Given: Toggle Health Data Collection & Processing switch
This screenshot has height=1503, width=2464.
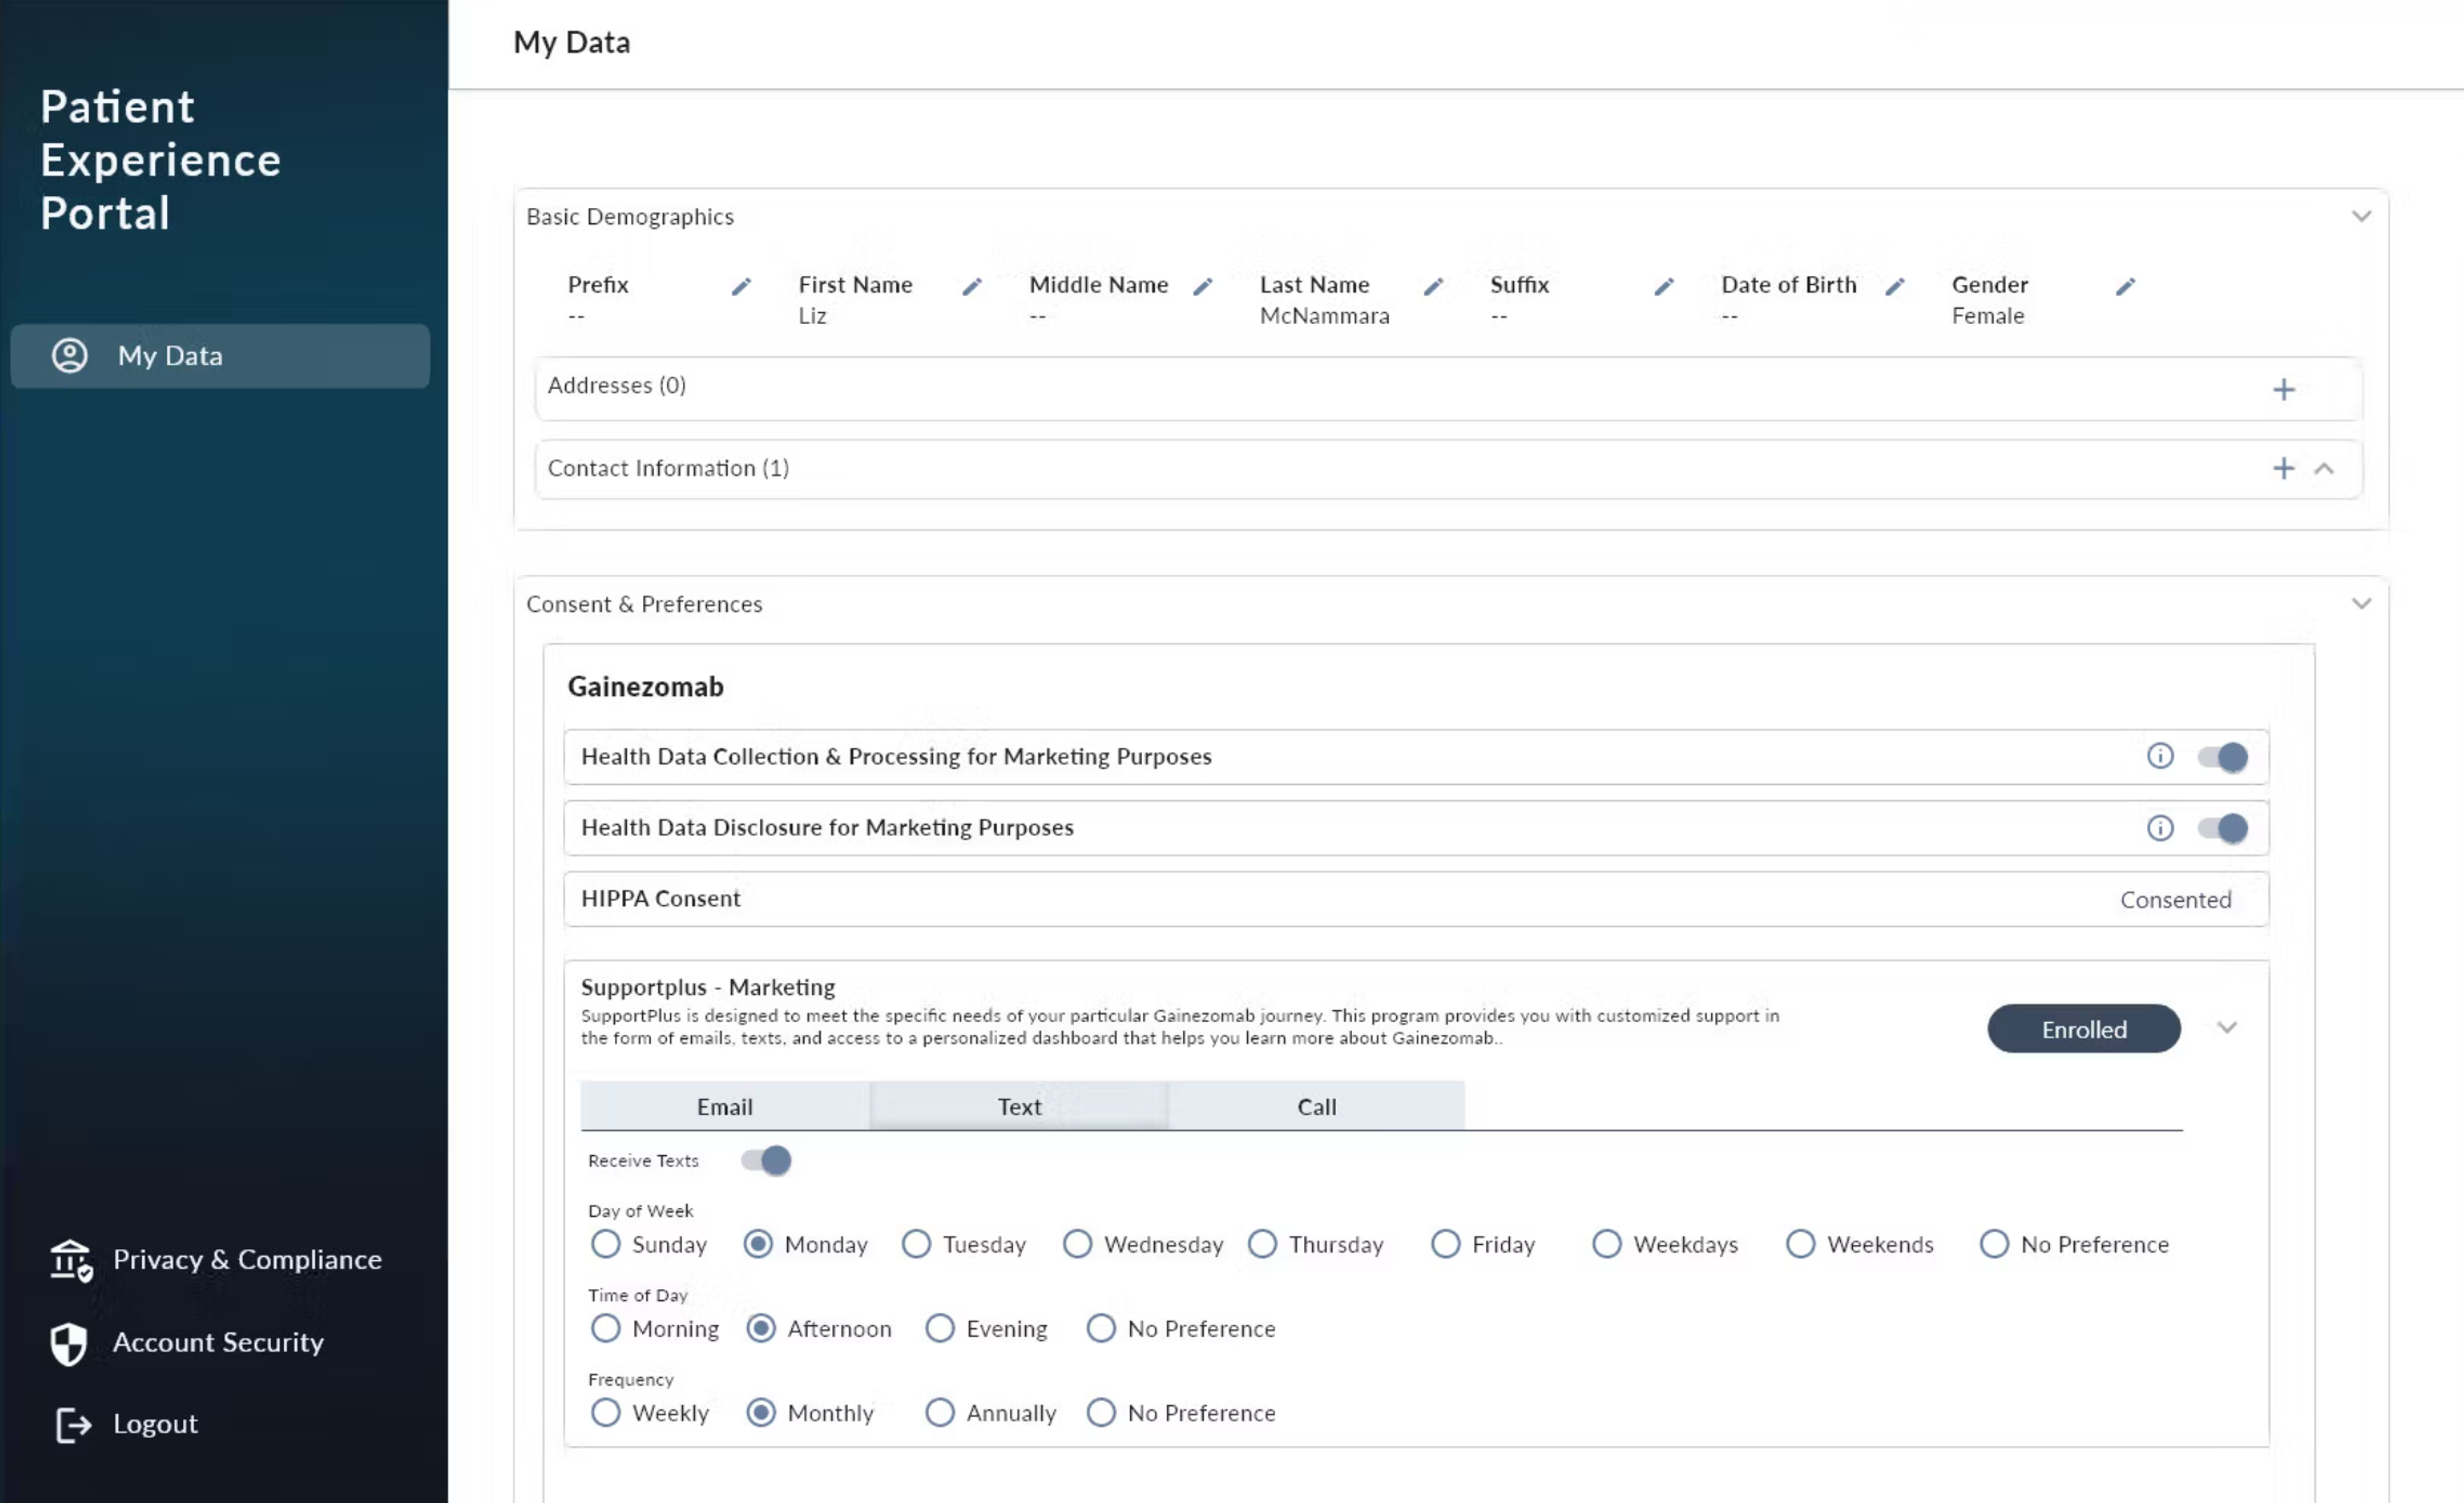Looking at the screenshot, I should pos(2222,757).
